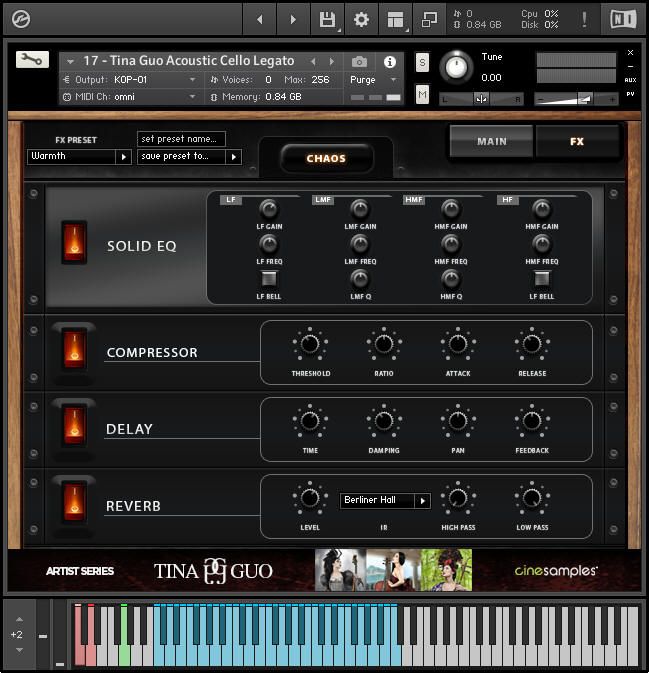Open the Warmth FX preset dropdown

point(79,157)
